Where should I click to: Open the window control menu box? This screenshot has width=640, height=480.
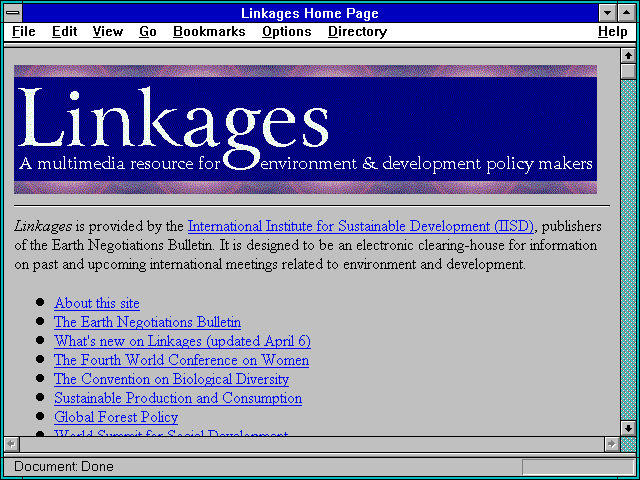[x=13, y=13]
